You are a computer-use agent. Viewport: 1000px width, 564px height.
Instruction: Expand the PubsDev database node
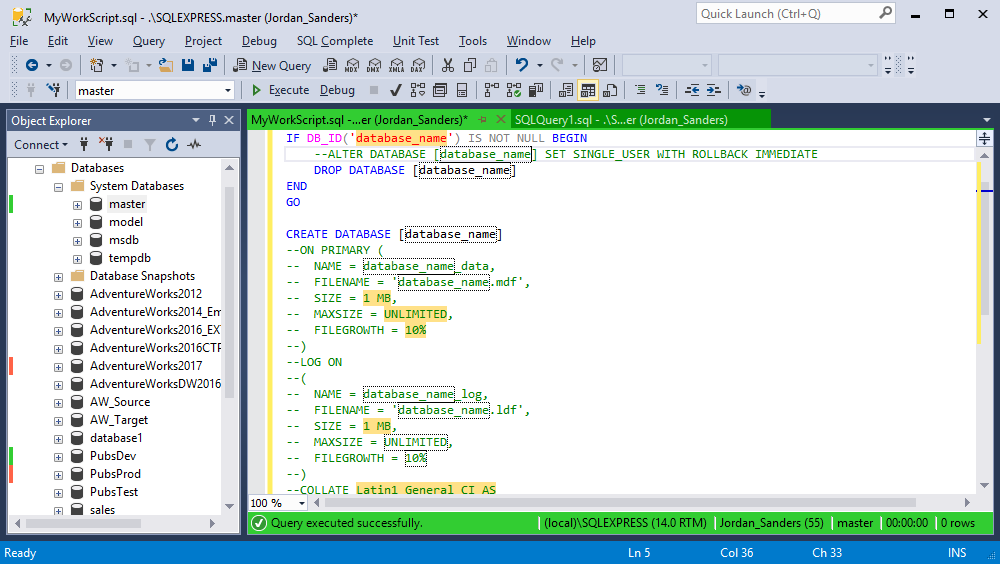click(x=59, y=457)
